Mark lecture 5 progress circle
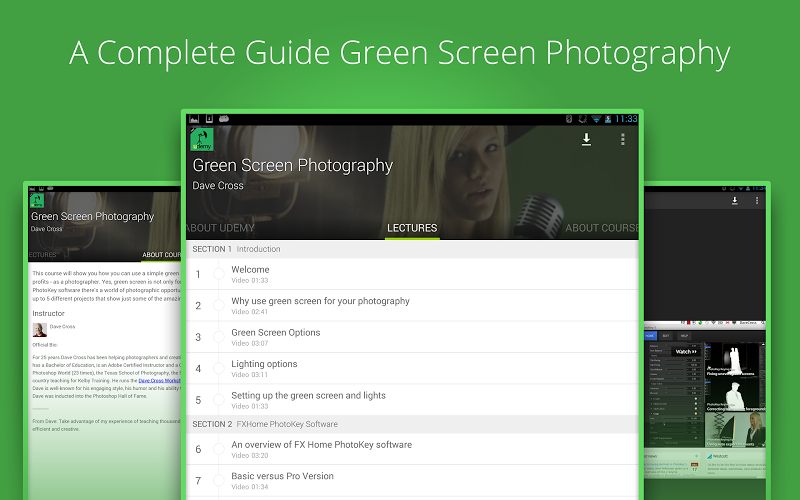The image size is (800, 500). pos(218,400)
